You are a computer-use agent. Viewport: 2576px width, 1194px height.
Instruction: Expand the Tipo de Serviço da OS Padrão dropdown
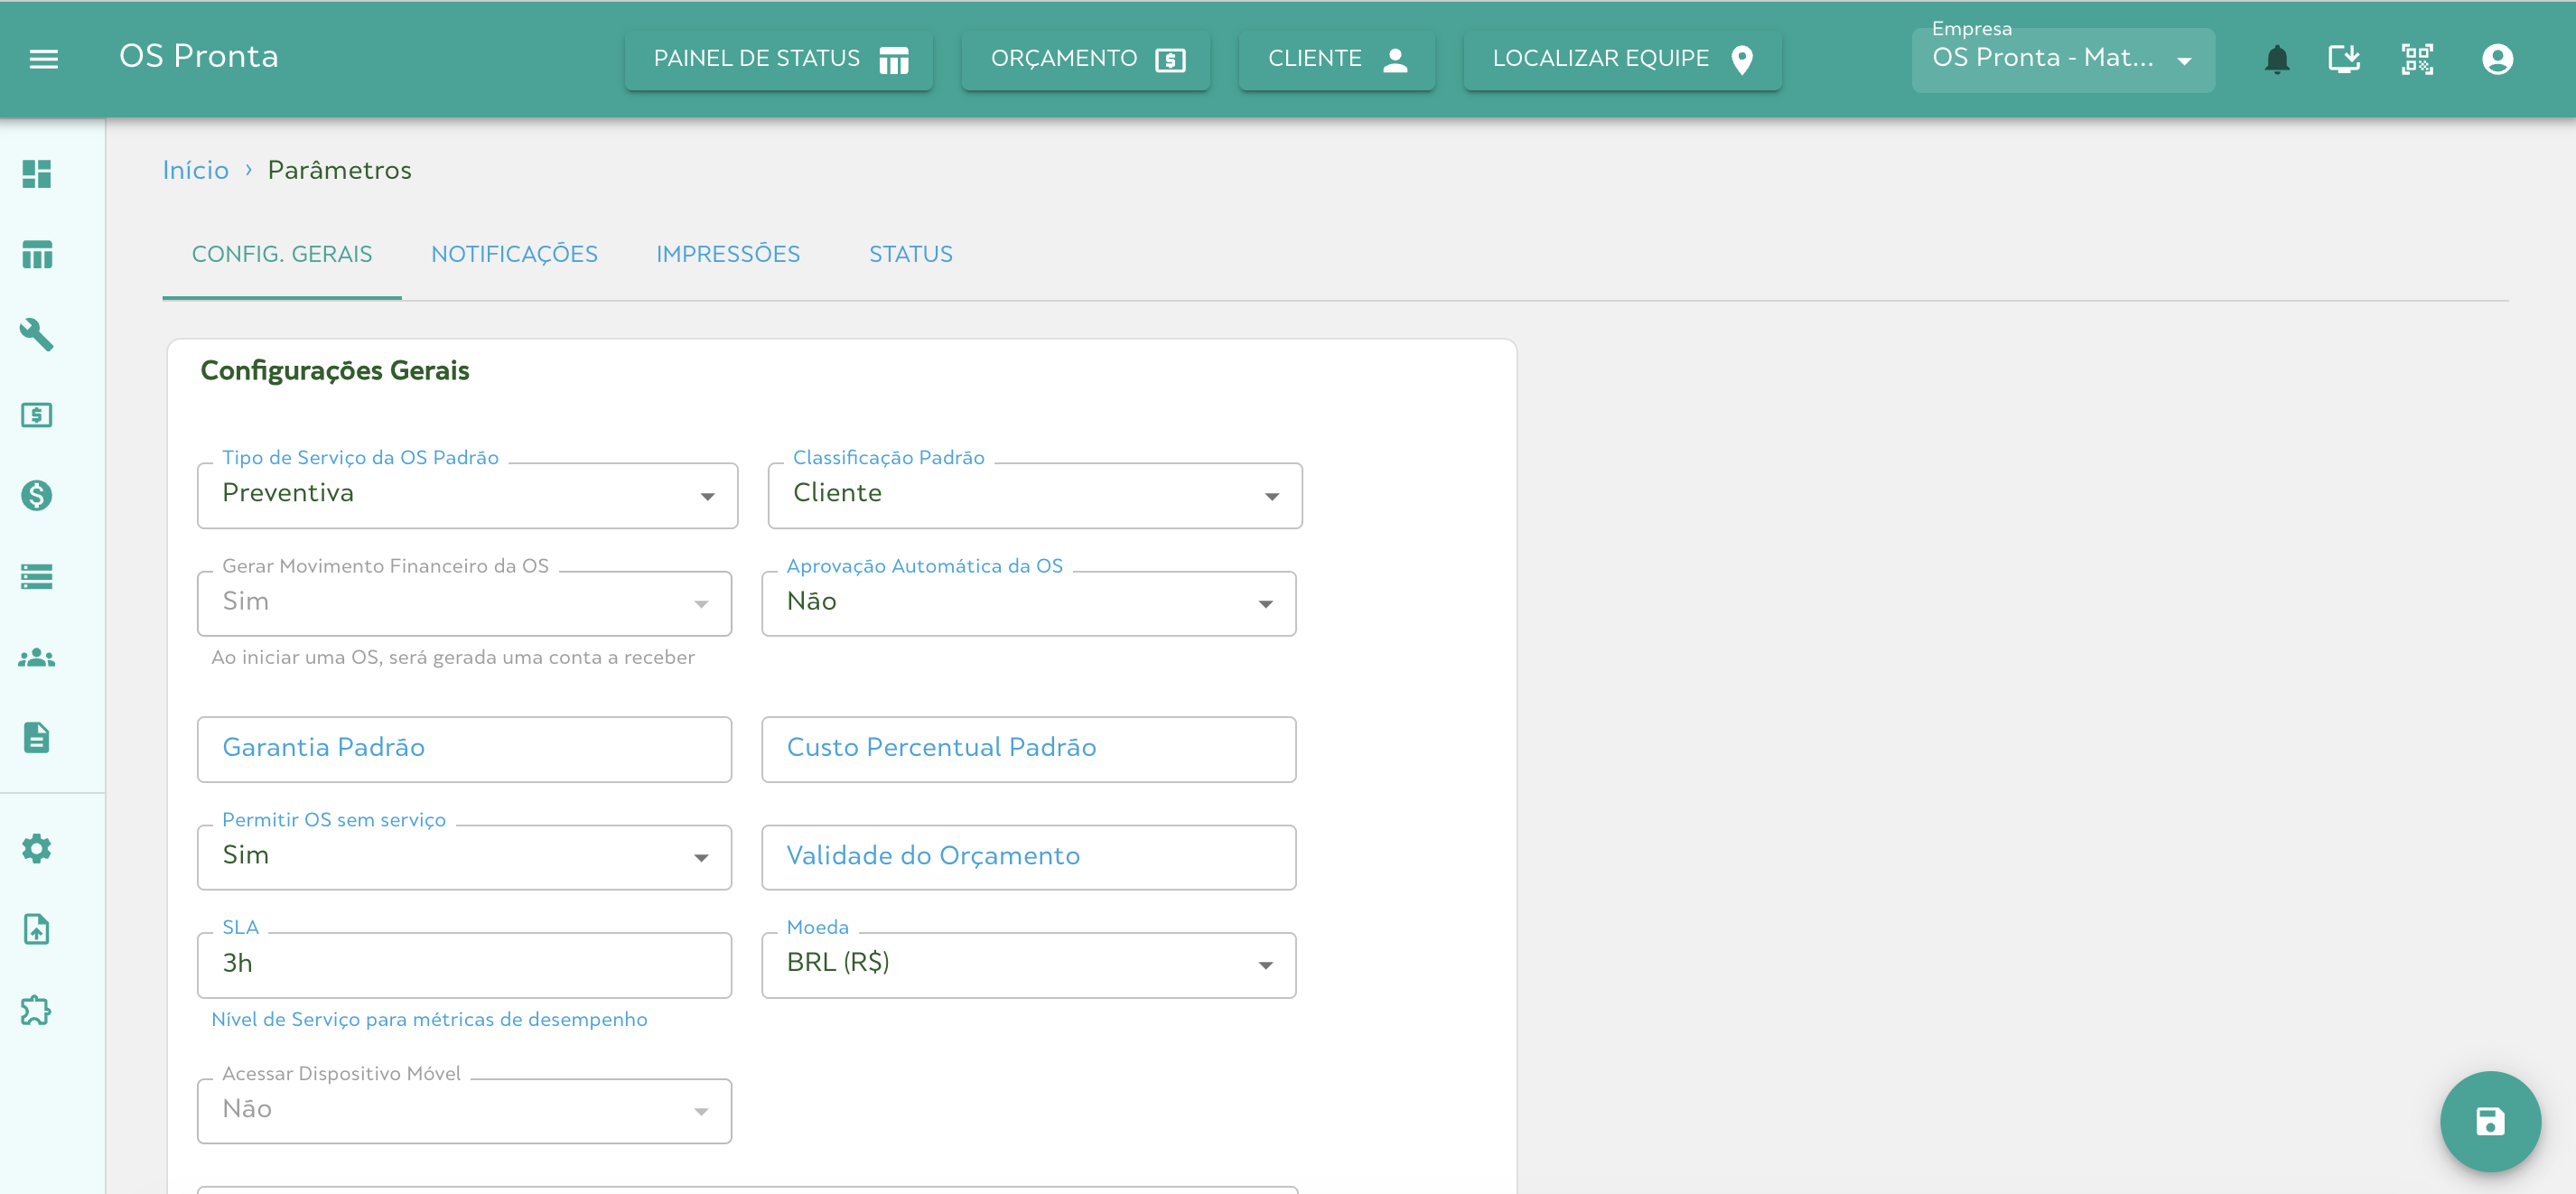click(467, 495)
